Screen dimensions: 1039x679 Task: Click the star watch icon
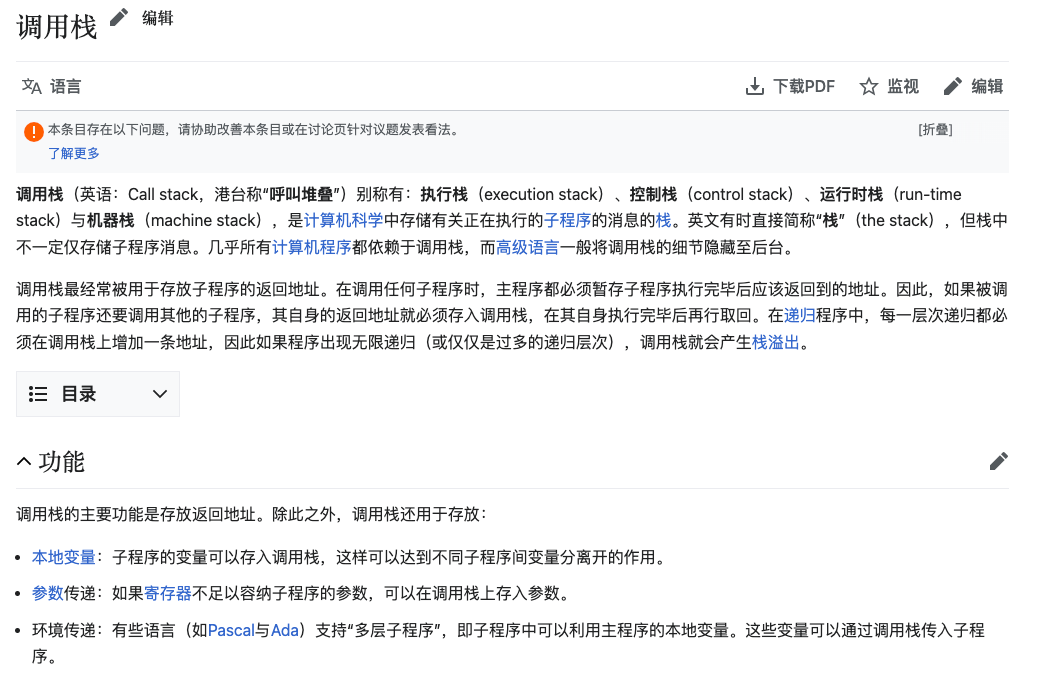pos(869,86)
